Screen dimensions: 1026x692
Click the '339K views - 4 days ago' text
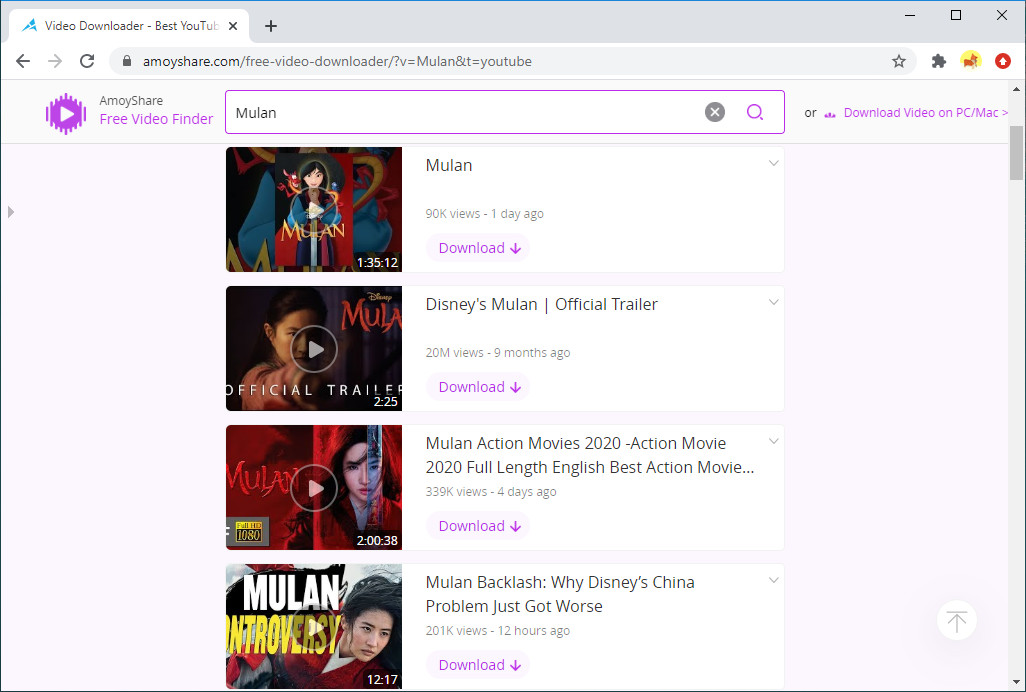(x=491, y=492)
